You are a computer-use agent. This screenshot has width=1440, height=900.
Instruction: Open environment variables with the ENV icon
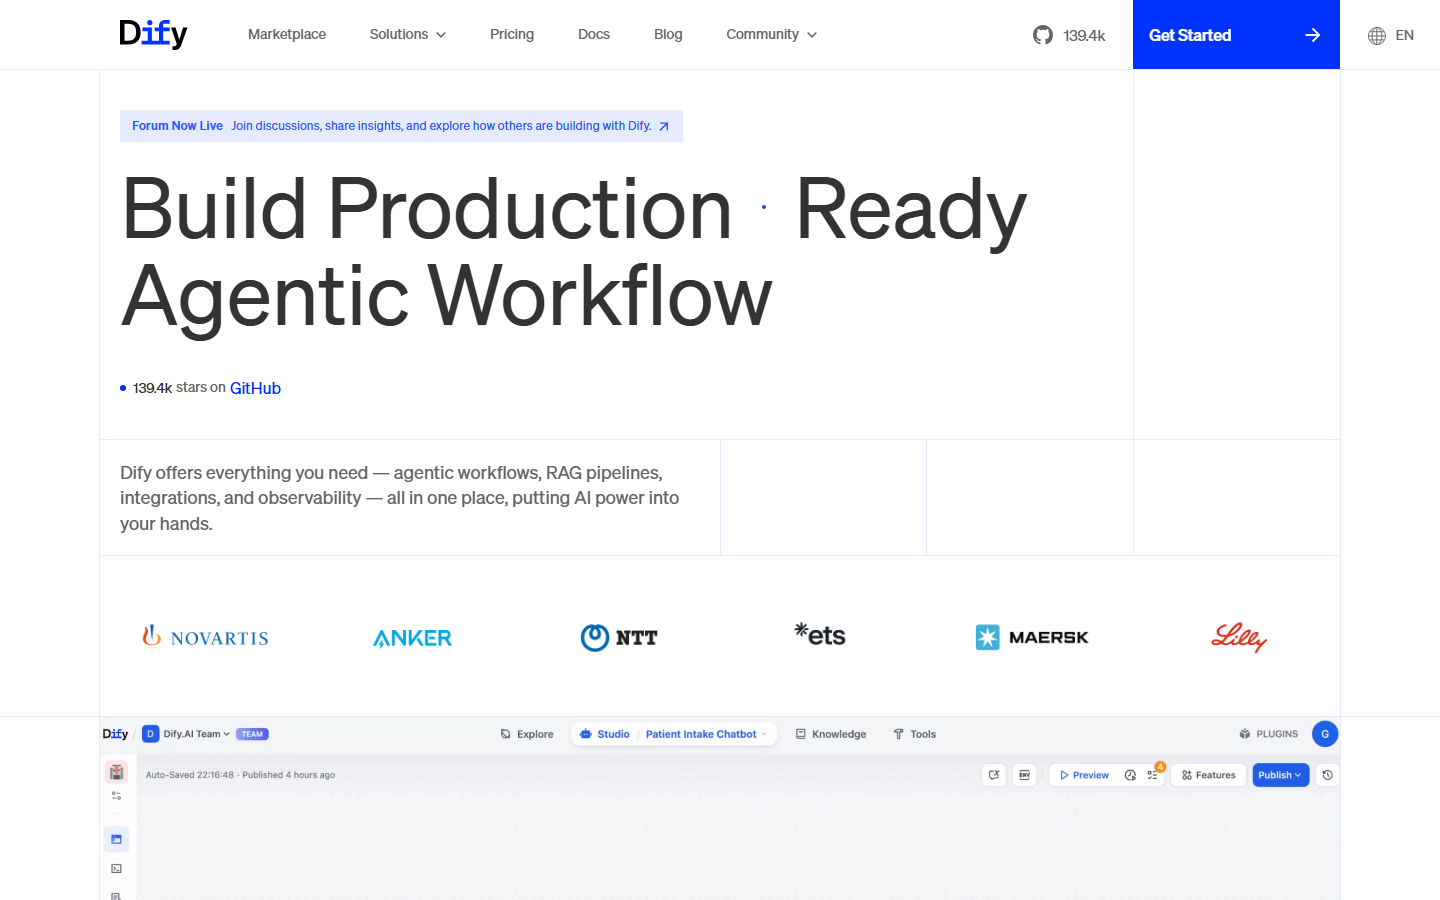(1024, 774)
